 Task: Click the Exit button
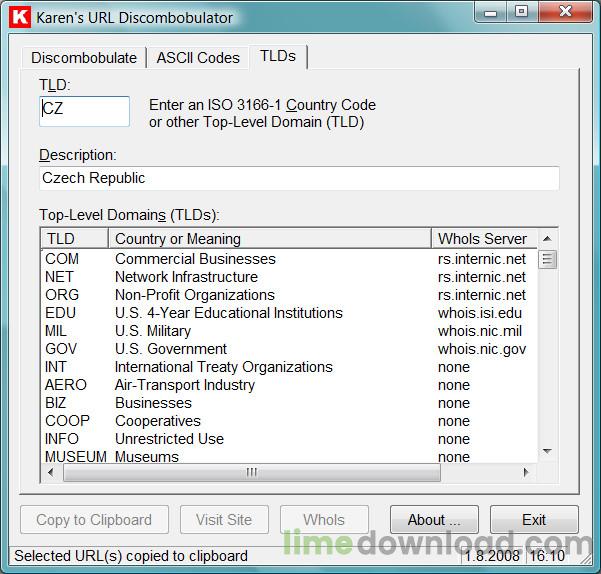(x=534, y=520)
